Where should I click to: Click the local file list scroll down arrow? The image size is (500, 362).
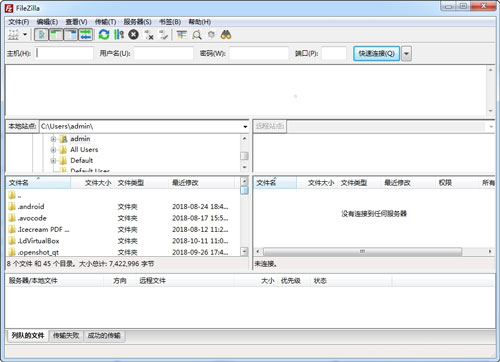[244, 251]
